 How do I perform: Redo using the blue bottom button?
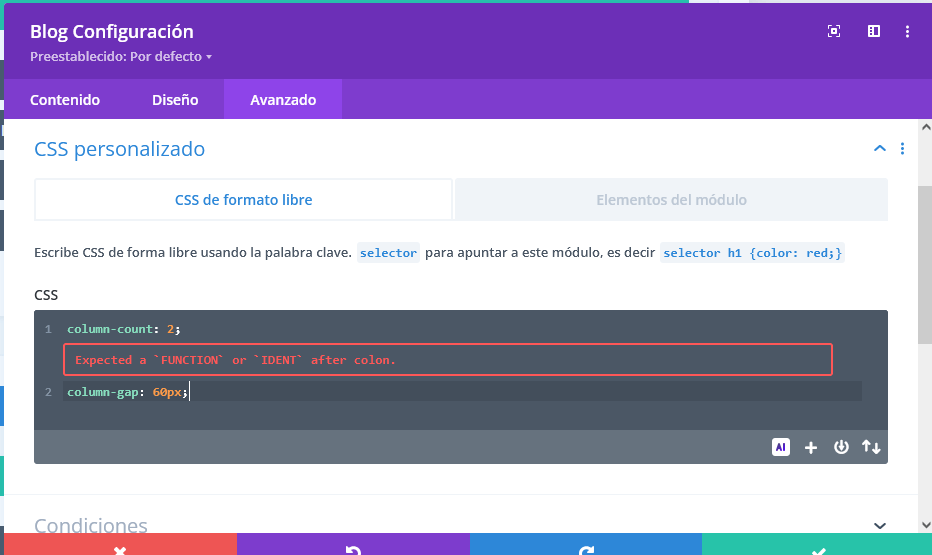(x=586, y=548)
